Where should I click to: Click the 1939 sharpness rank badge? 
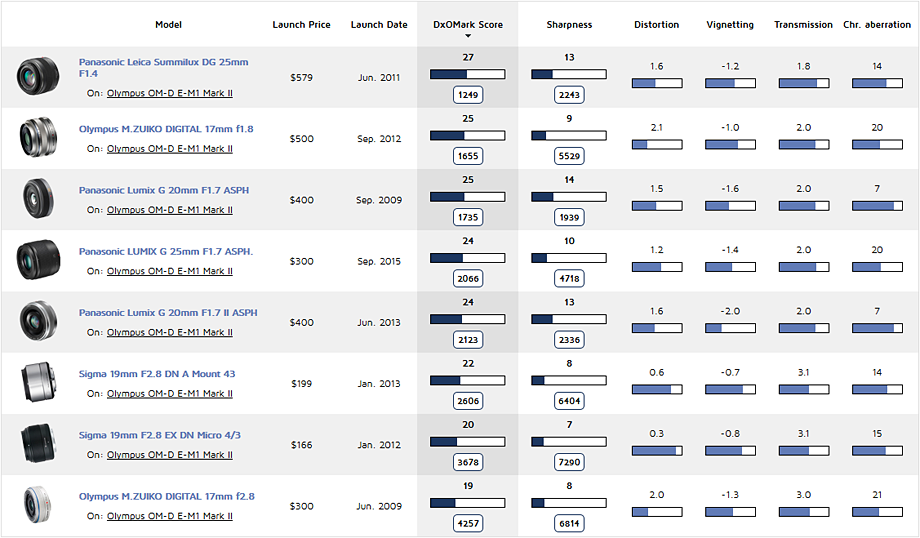click(x=569, y=217)
